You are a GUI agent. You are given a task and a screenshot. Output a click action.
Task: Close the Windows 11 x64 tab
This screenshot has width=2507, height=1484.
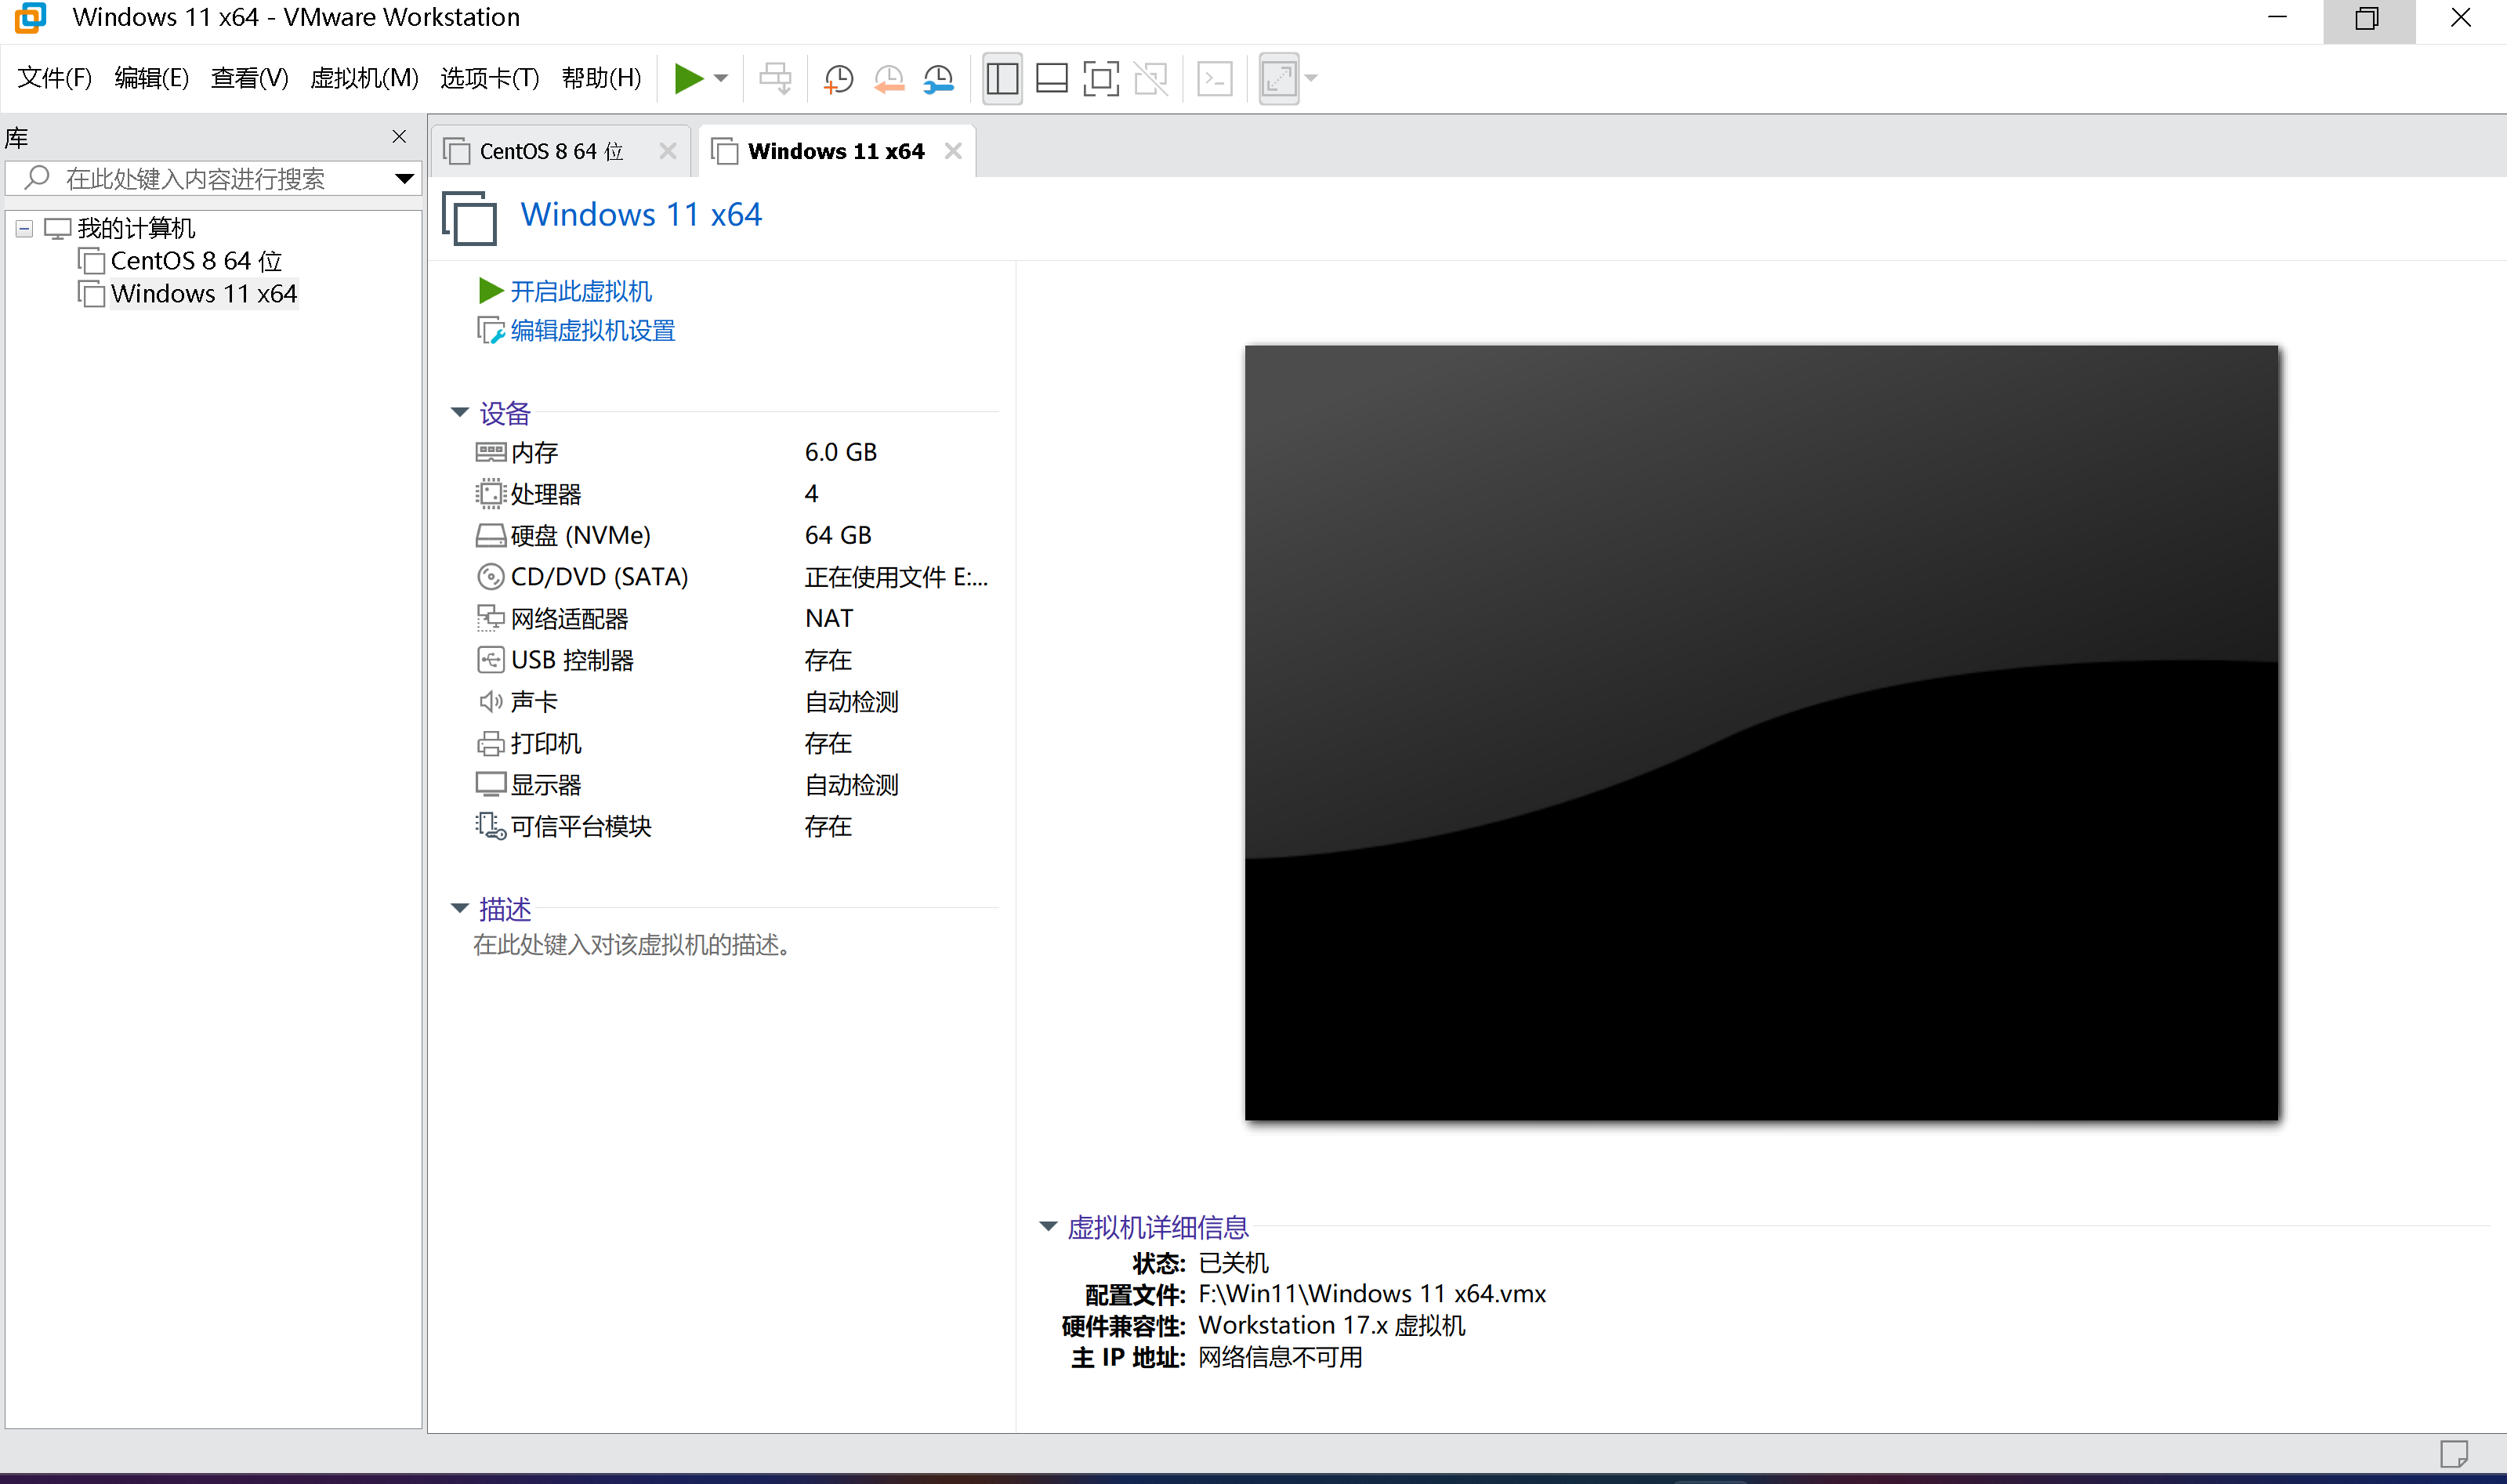[x=953, y=151]
